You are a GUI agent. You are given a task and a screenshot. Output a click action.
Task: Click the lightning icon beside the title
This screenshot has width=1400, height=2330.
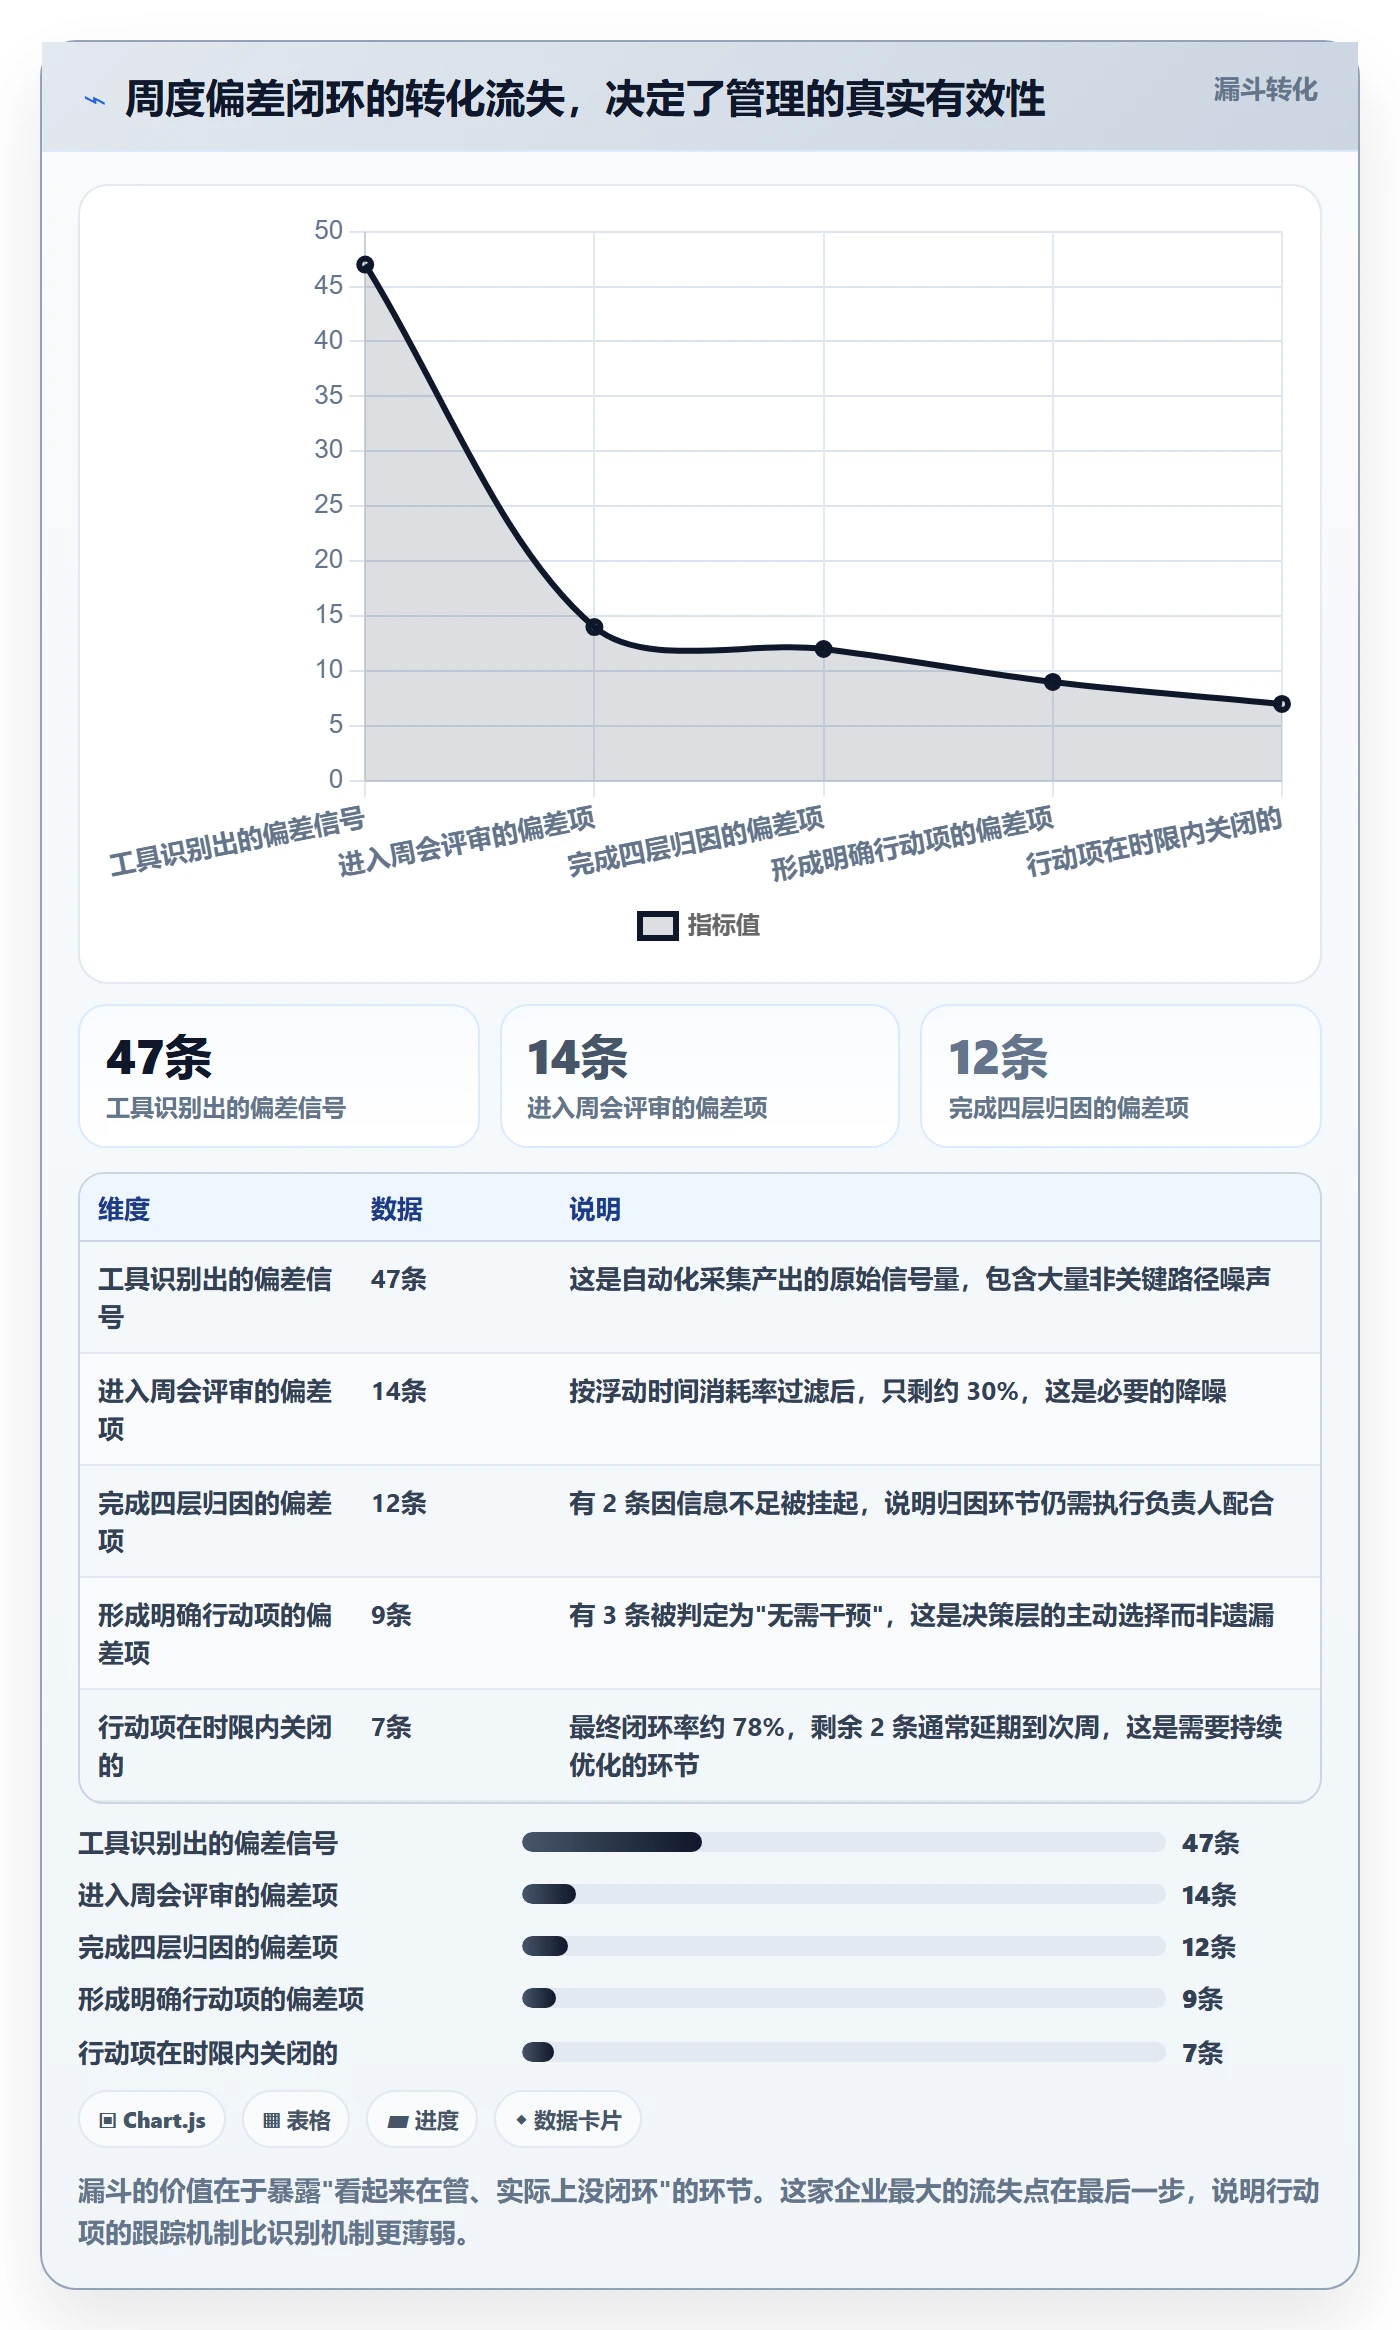pos(94,100)
